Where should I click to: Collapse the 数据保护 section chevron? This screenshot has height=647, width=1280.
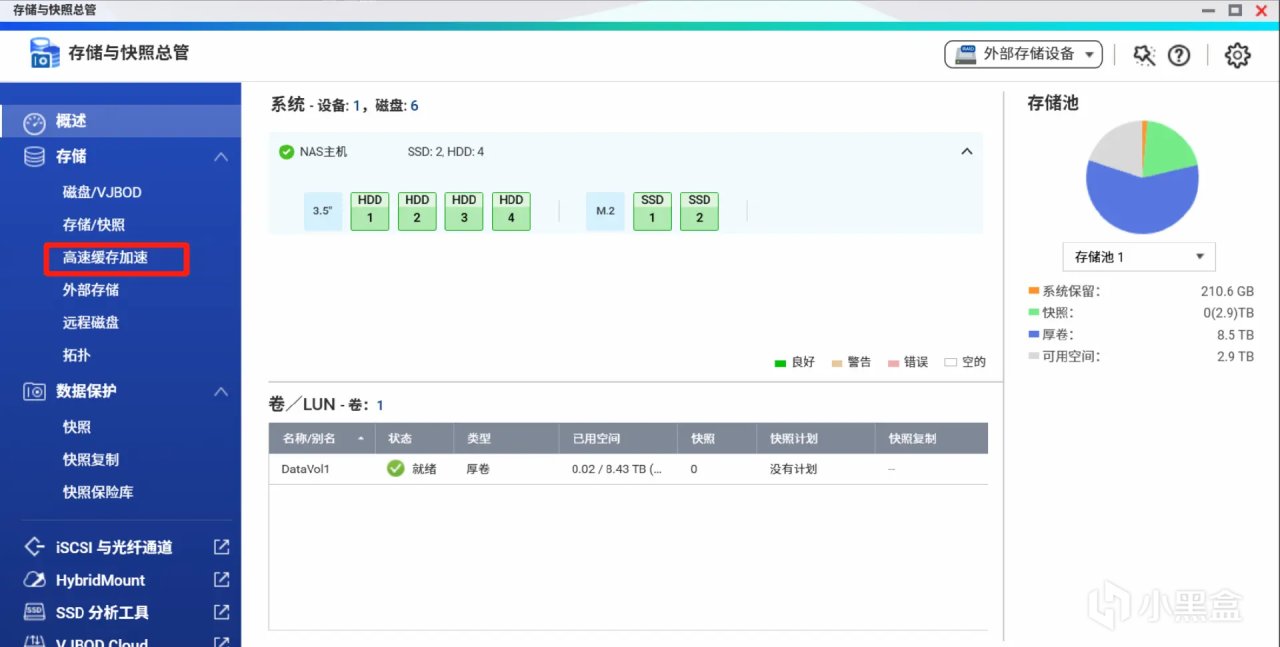click(x=222, y=392)
